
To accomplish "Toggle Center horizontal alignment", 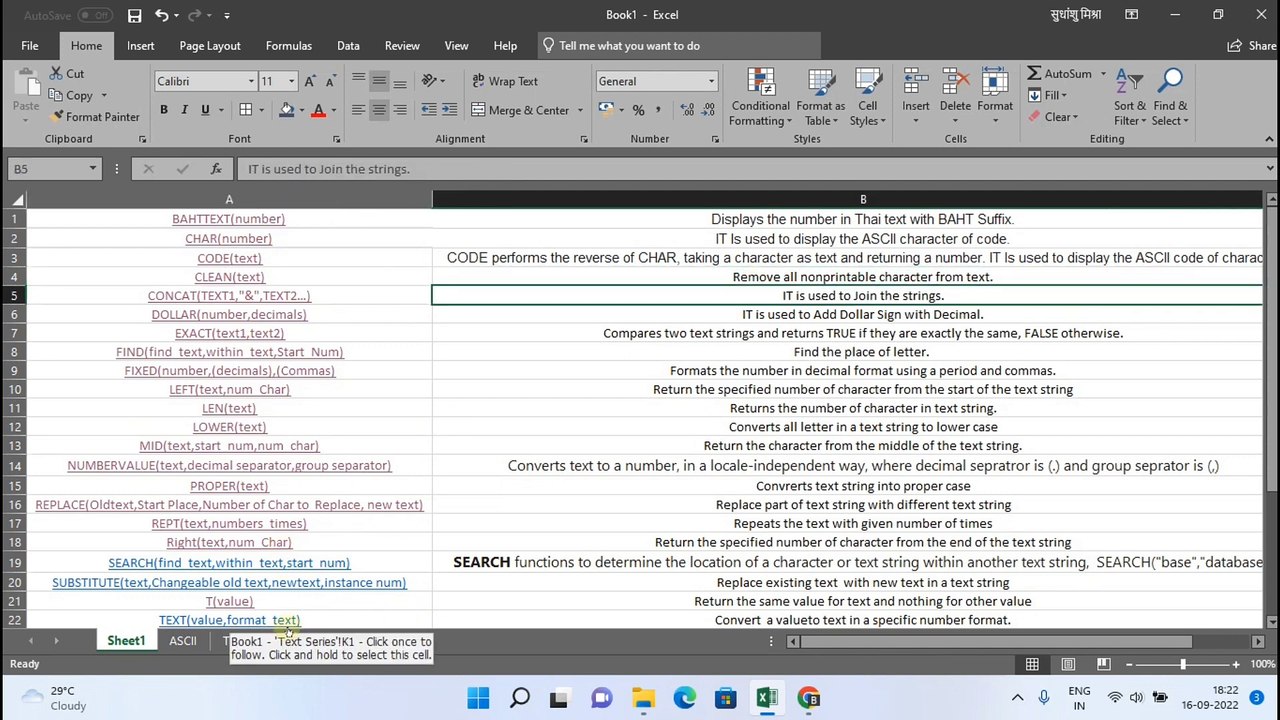I will (x=379, y=110).
